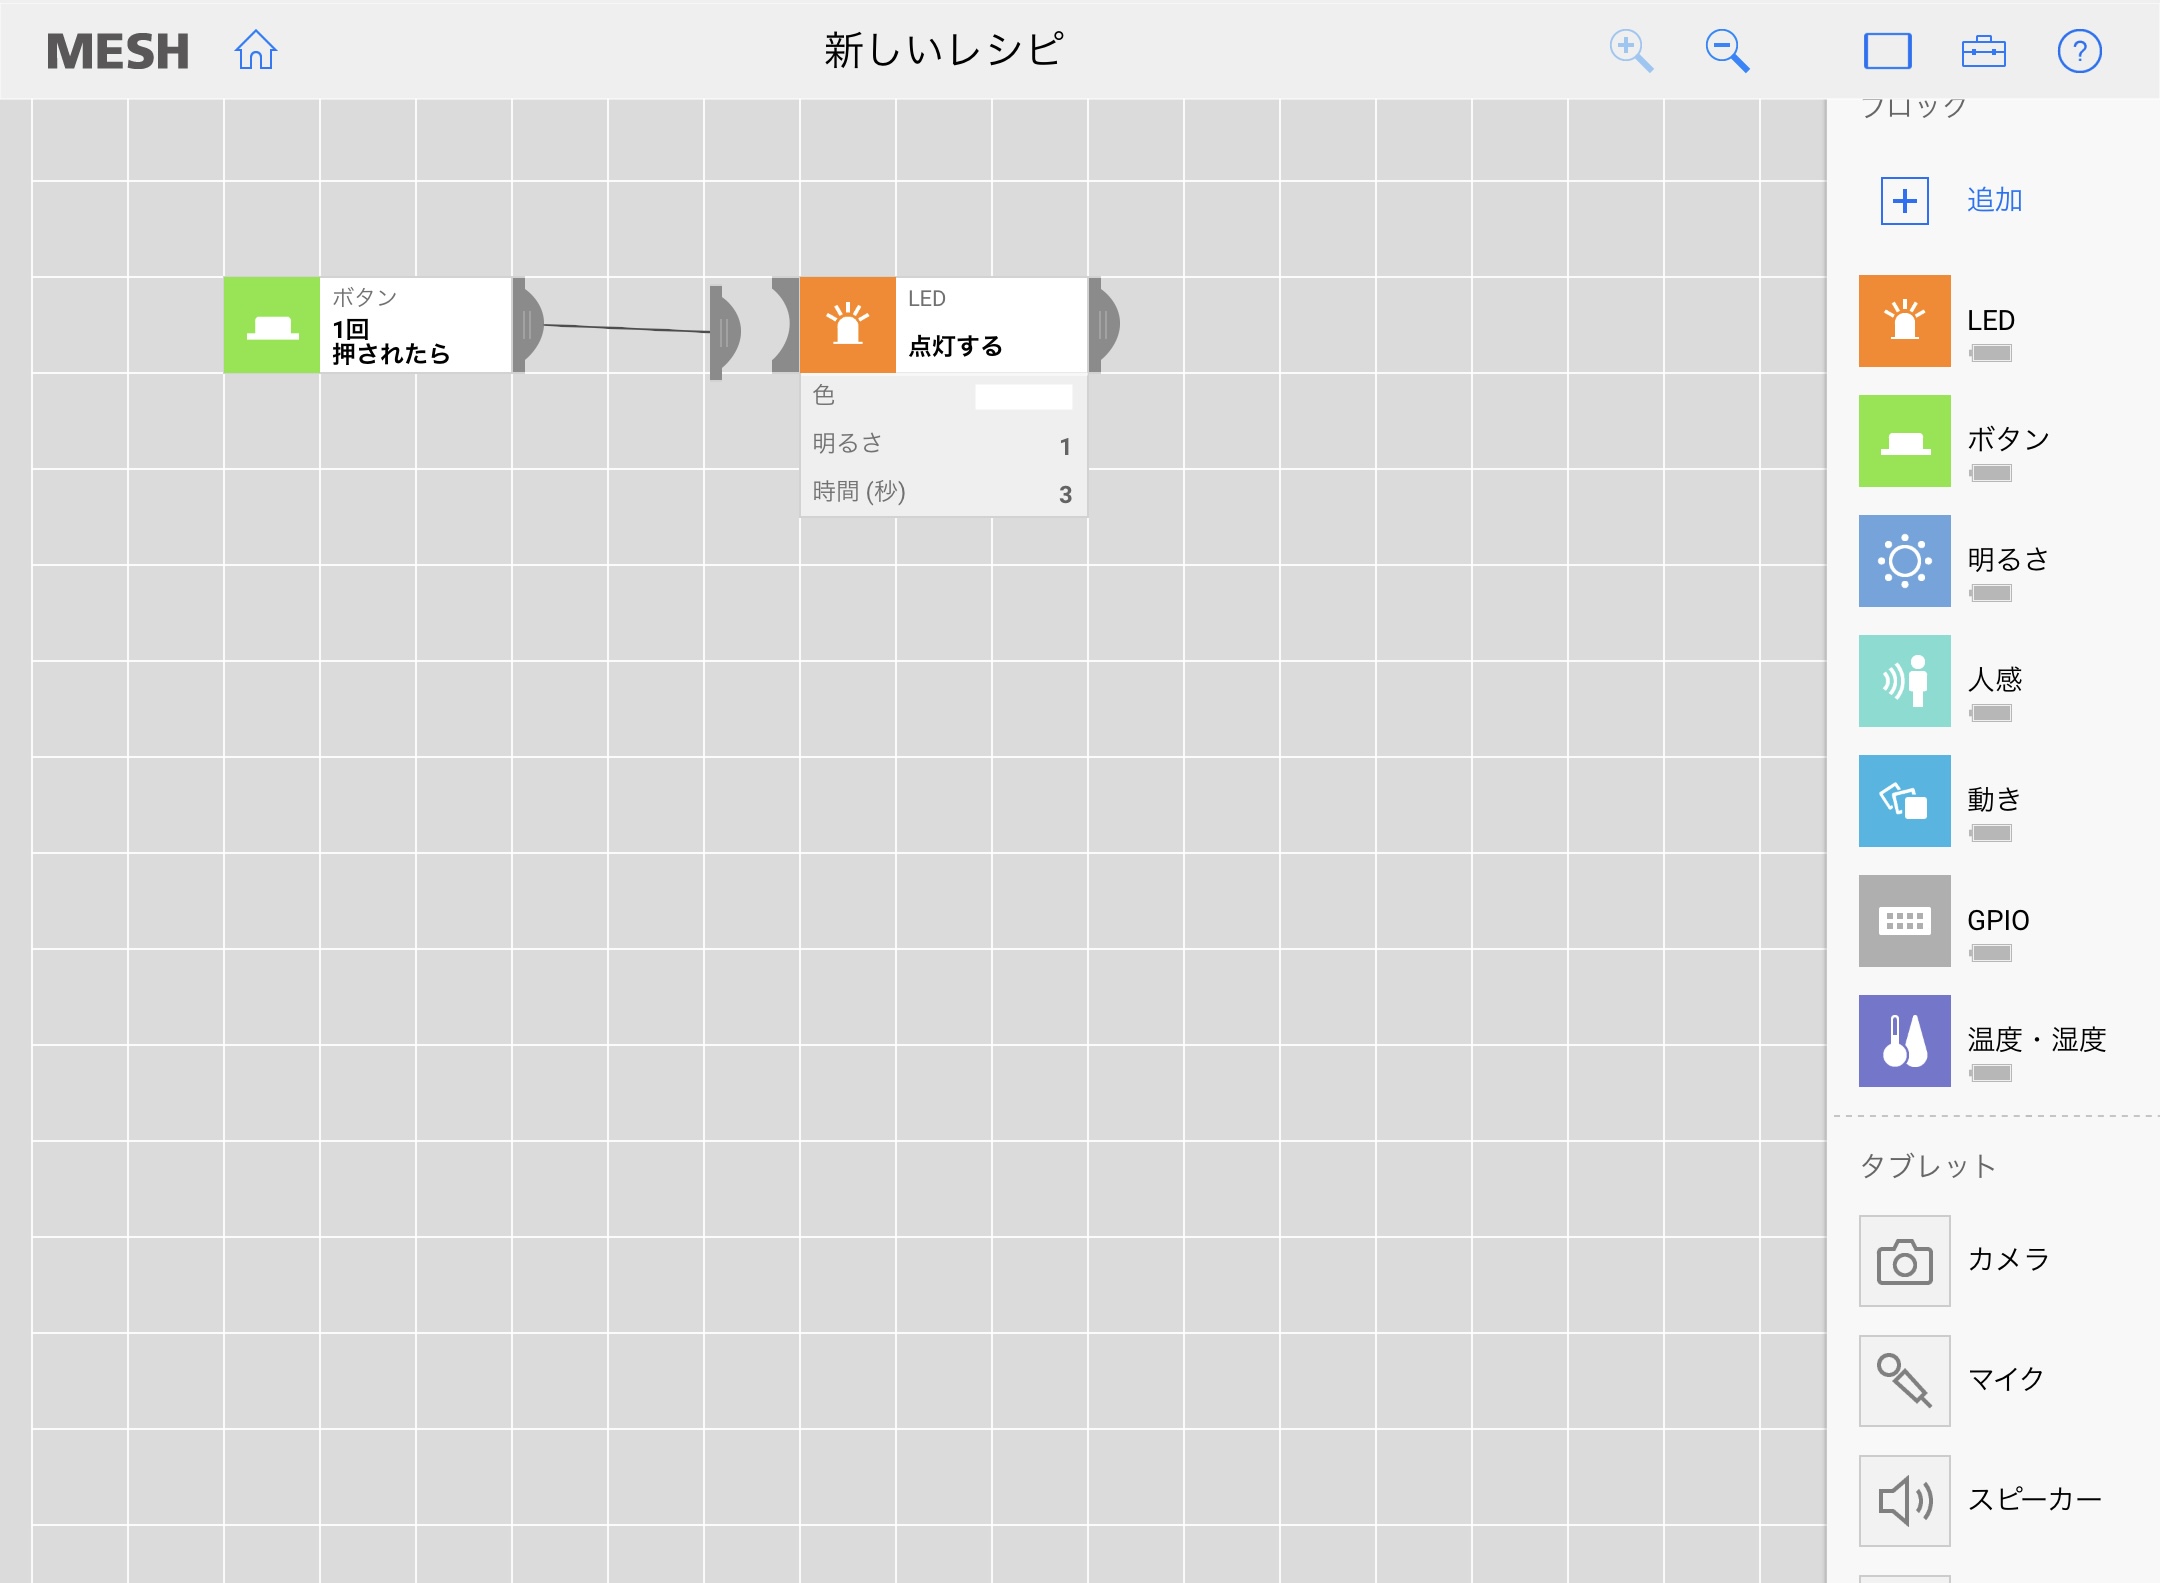
Task: Click the fit-to-screen rectangle icon
Action: (x=1887, y=50)
